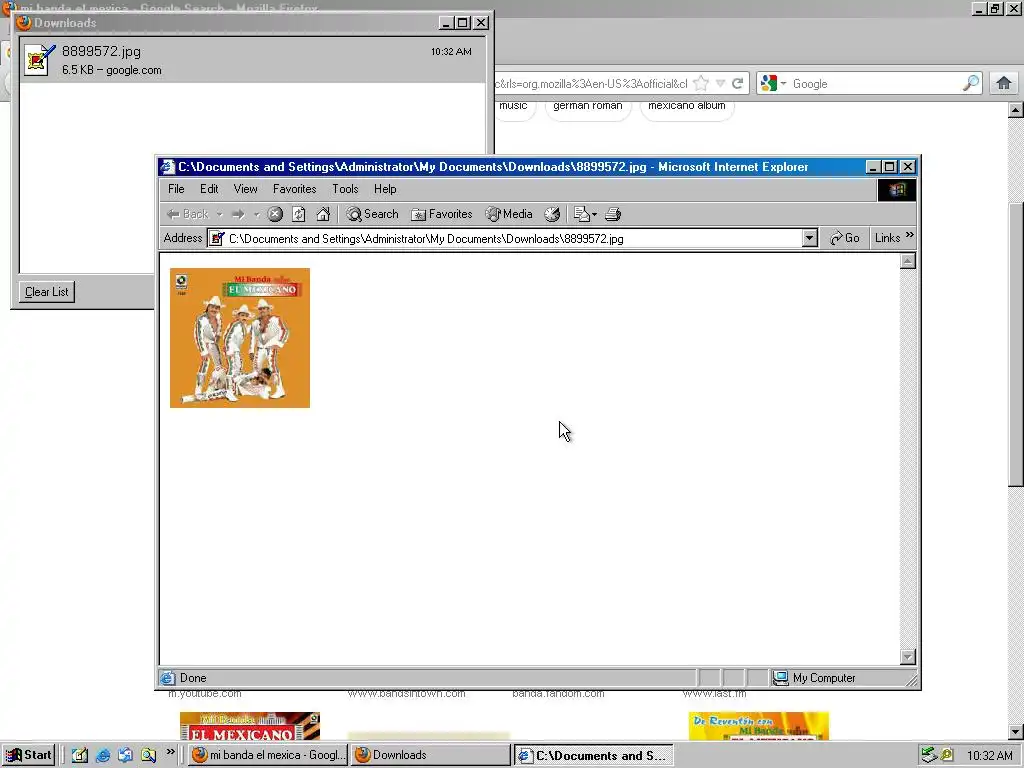Open IE Media pane
This screenshot has height=768, width=1024.
point(509,214)
